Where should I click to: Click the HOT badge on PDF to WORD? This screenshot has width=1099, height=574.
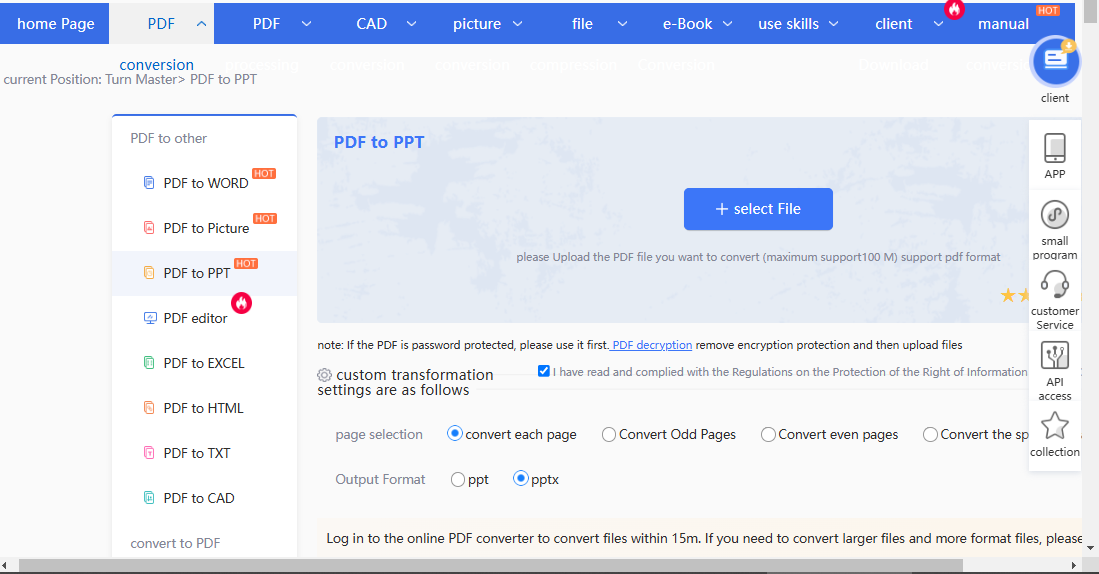point(264,174)
